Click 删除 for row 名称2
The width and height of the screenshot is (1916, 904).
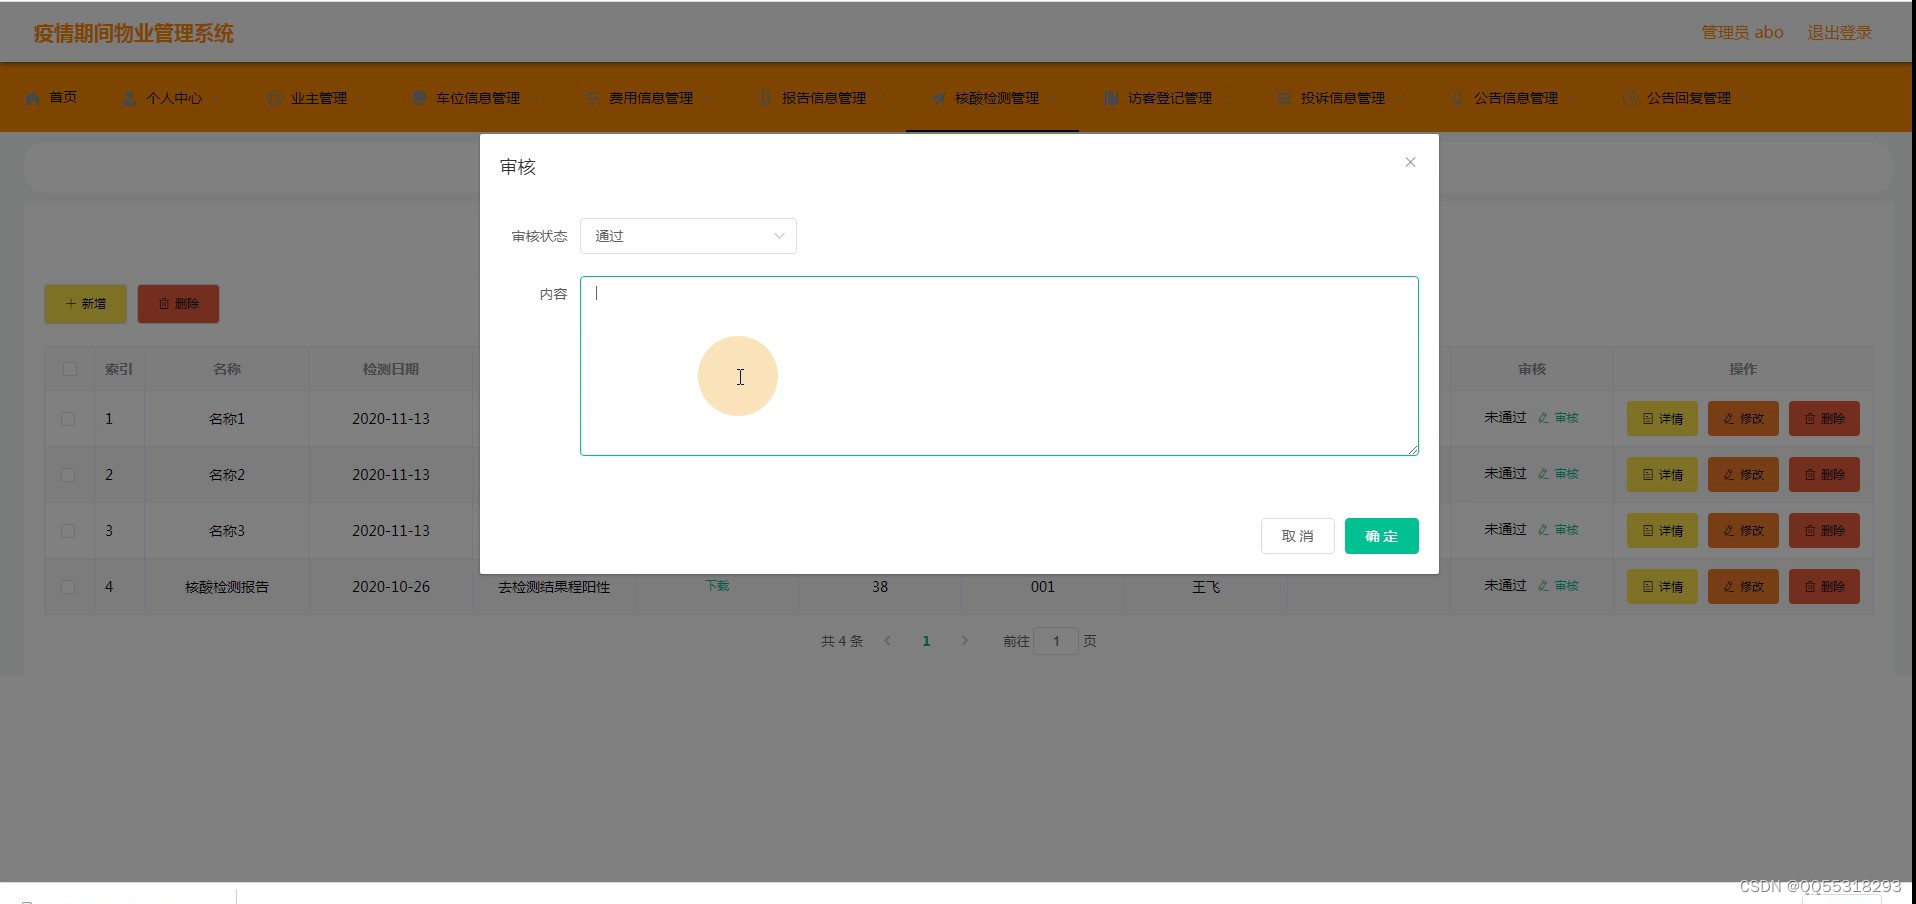click(1824, 475)
